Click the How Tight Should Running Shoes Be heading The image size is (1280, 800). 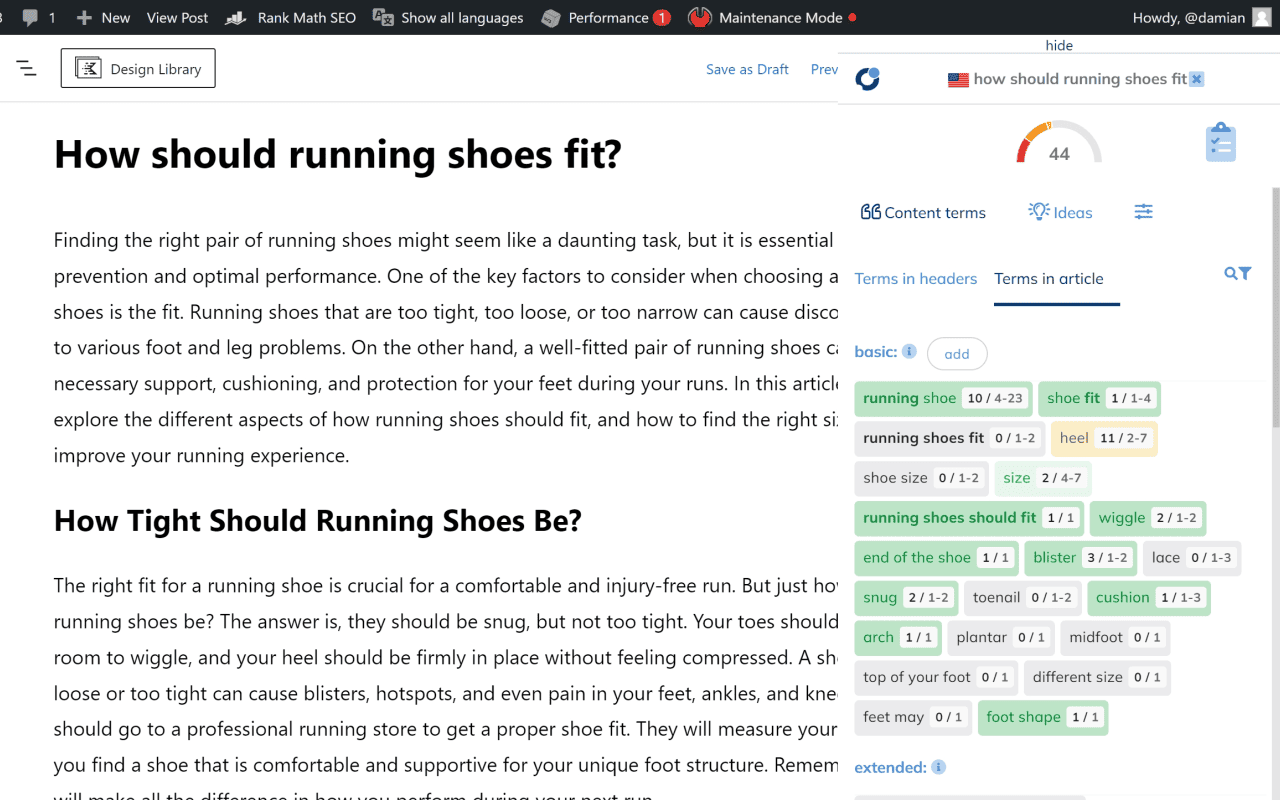point(318,521)
